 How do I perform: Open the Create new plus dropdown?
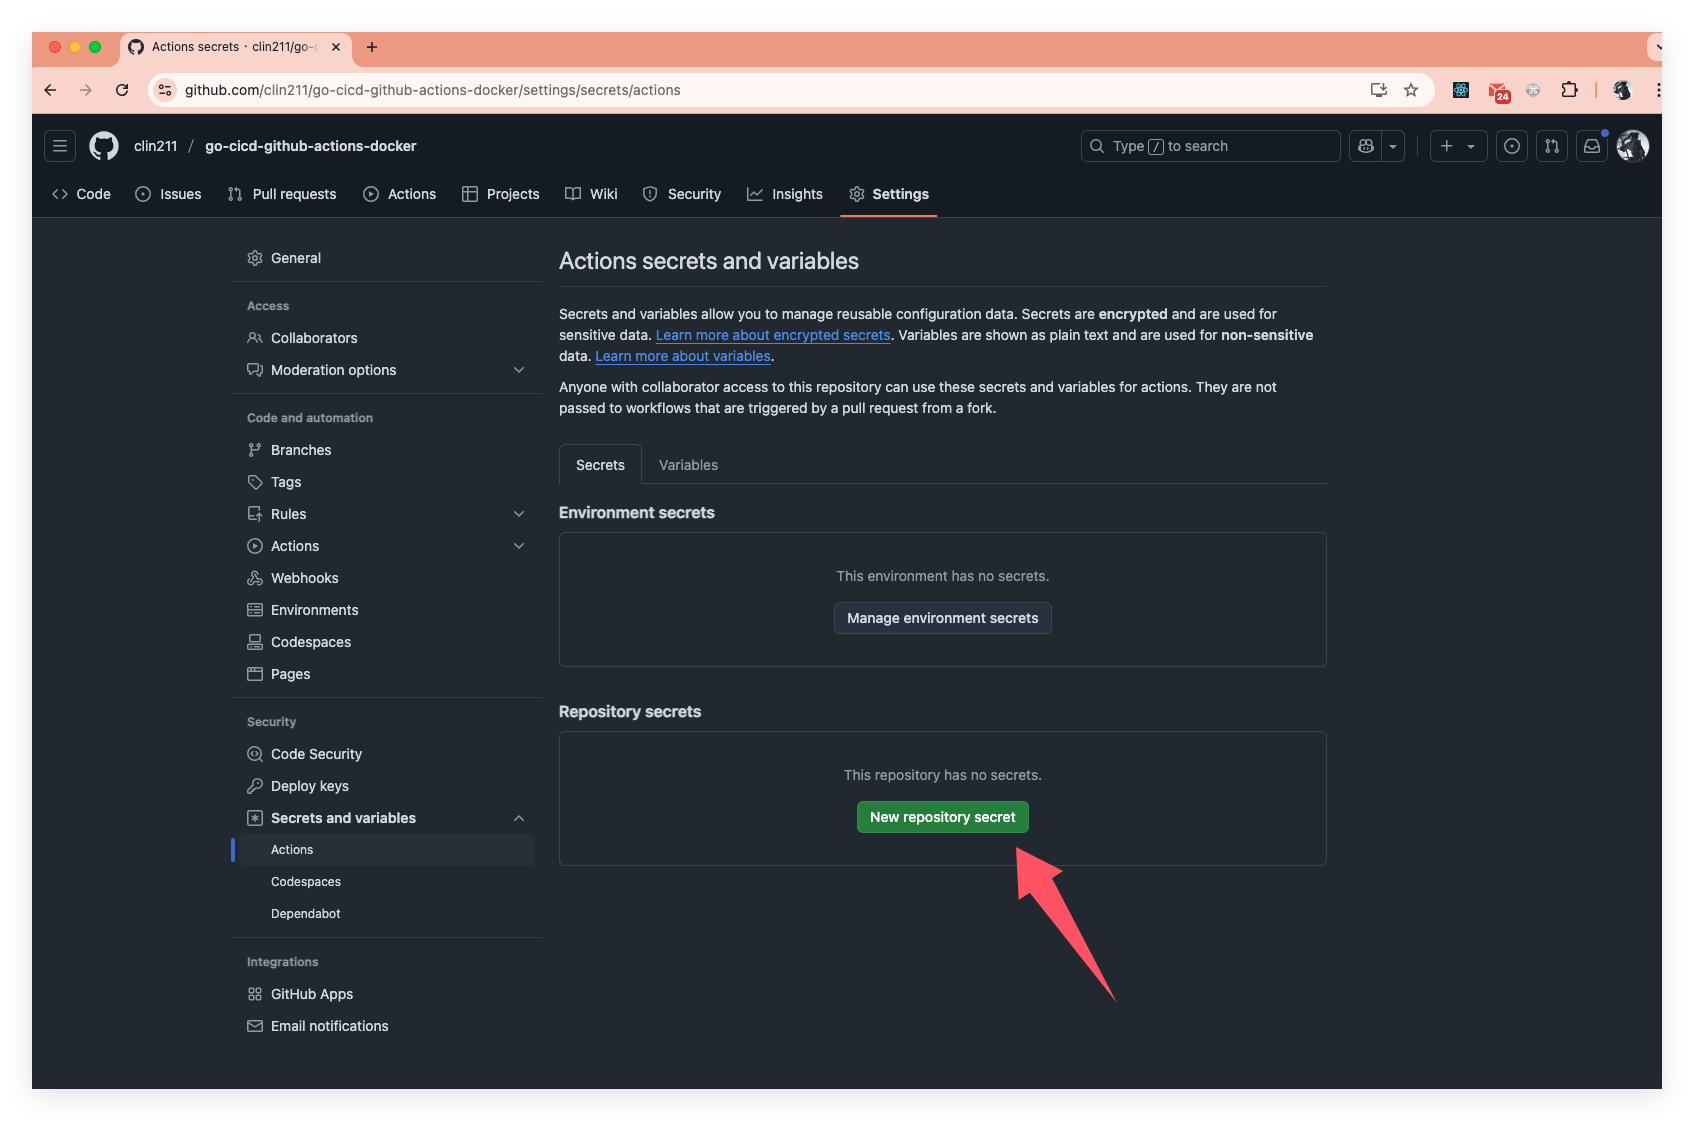(x=1458, y=146)
